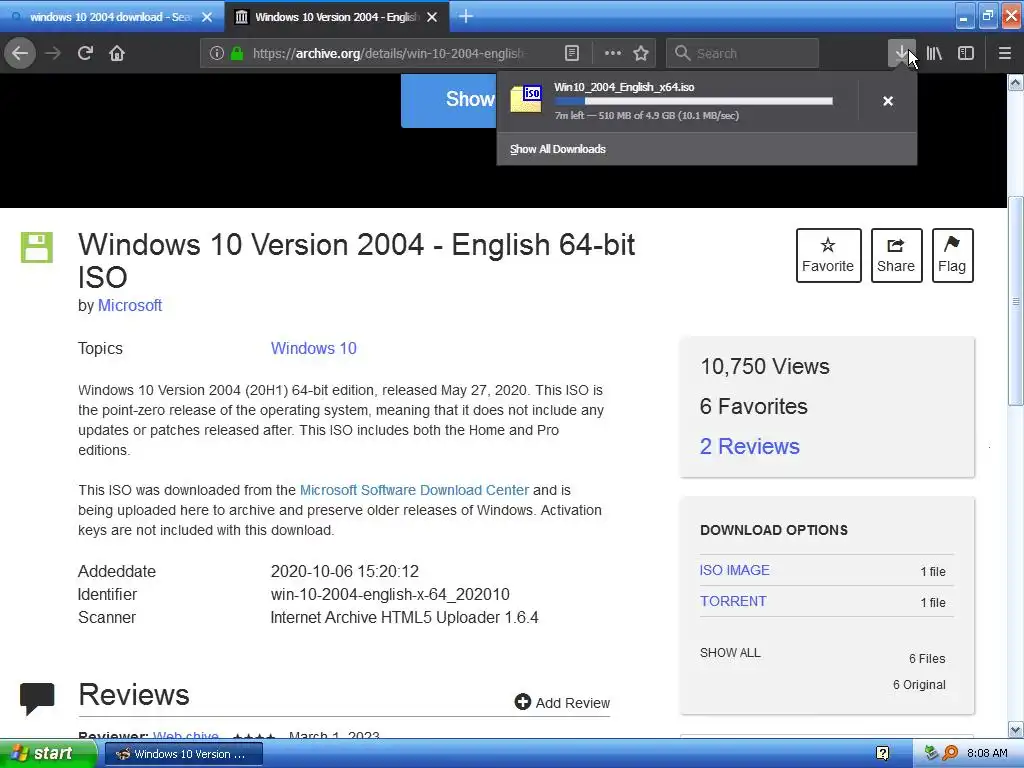Close the Windows 10 Version 2004 tab
Viewport: 1024px width, 768px height.
tap(432, 17)
